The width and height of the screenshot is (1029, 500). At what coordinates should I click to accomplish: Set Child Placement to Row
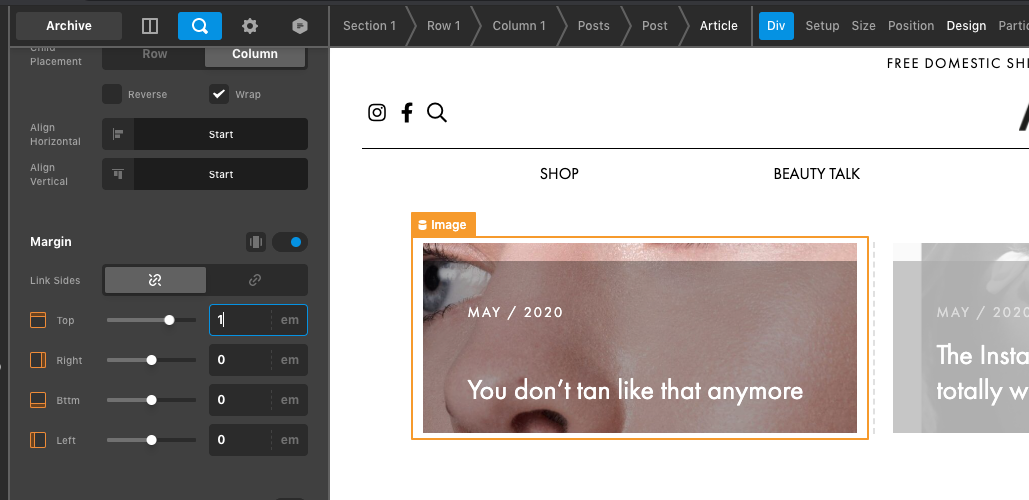point(154,54)
